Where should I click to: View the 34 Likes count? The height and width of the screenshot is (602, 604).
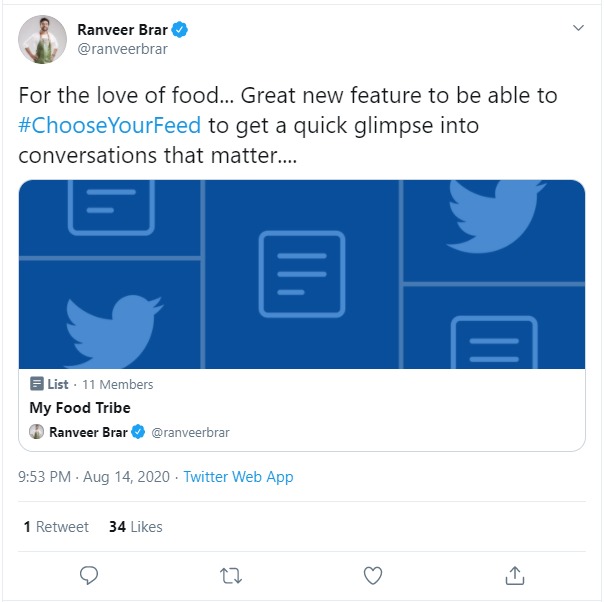pyautogui.click(x=135, y=526)
